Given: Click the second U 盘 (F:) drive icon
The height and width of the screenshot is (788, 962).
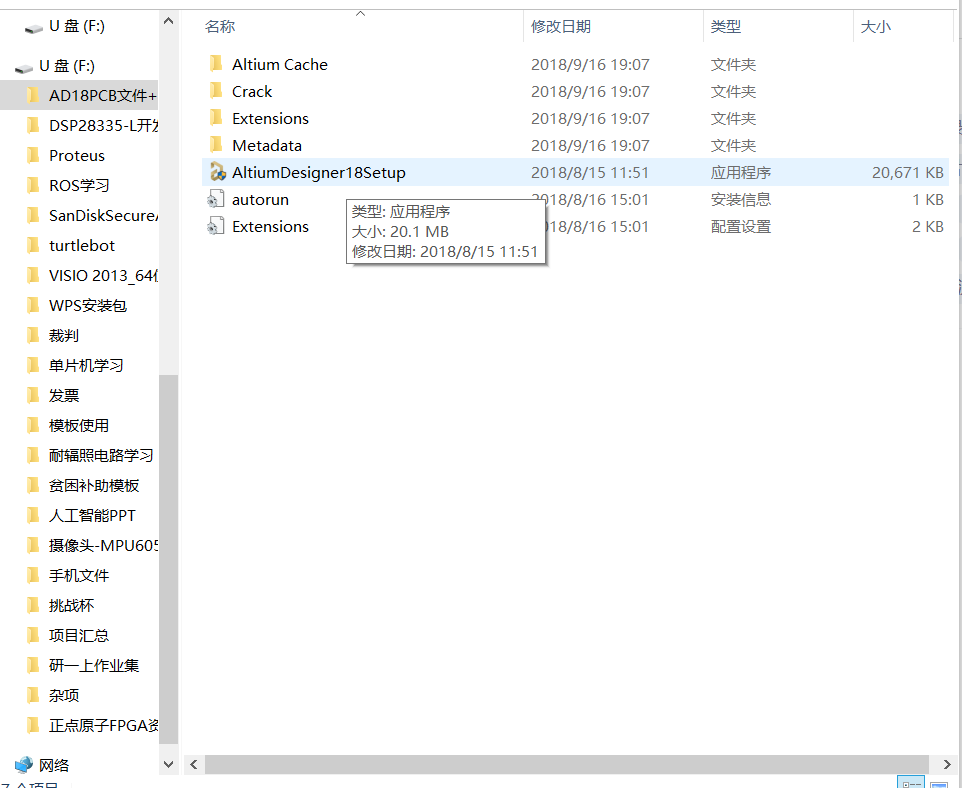Looking at the screenshot, I should (24, 67).
